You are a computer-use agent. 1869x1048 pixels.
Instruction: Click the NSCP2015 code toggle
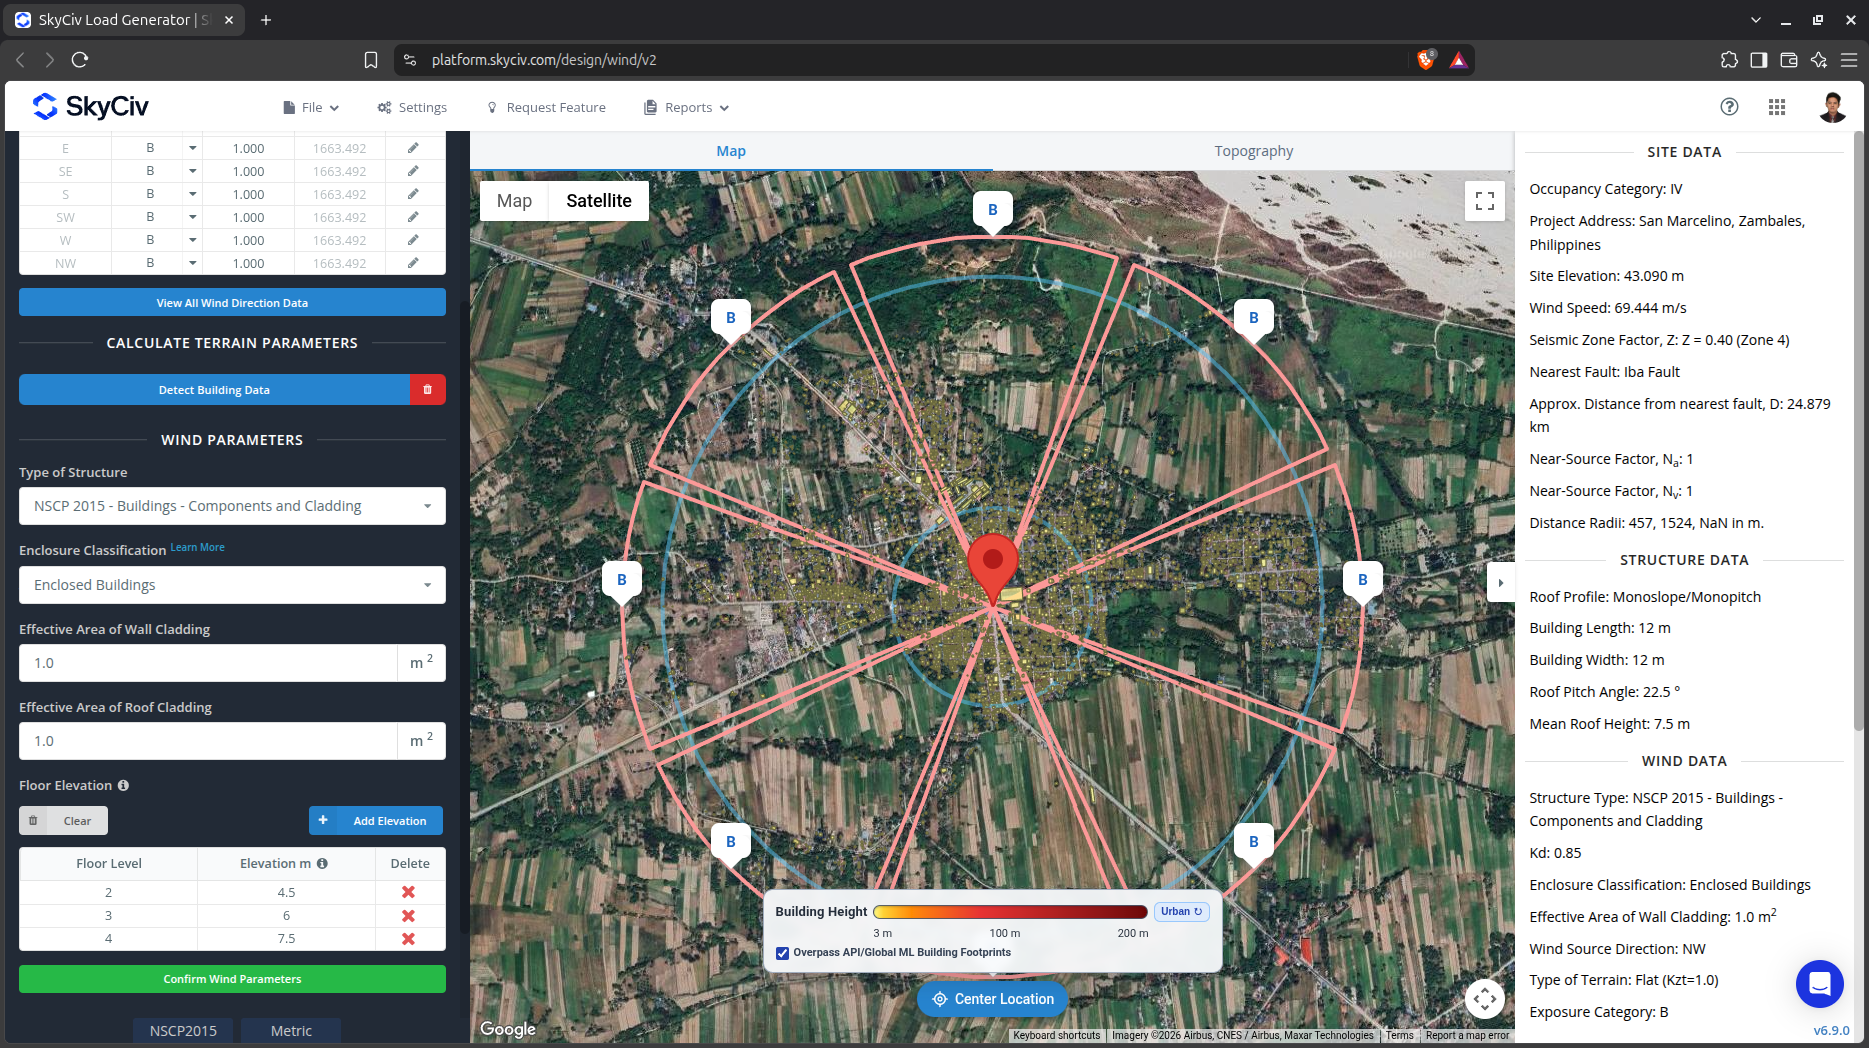[183, 1031]
